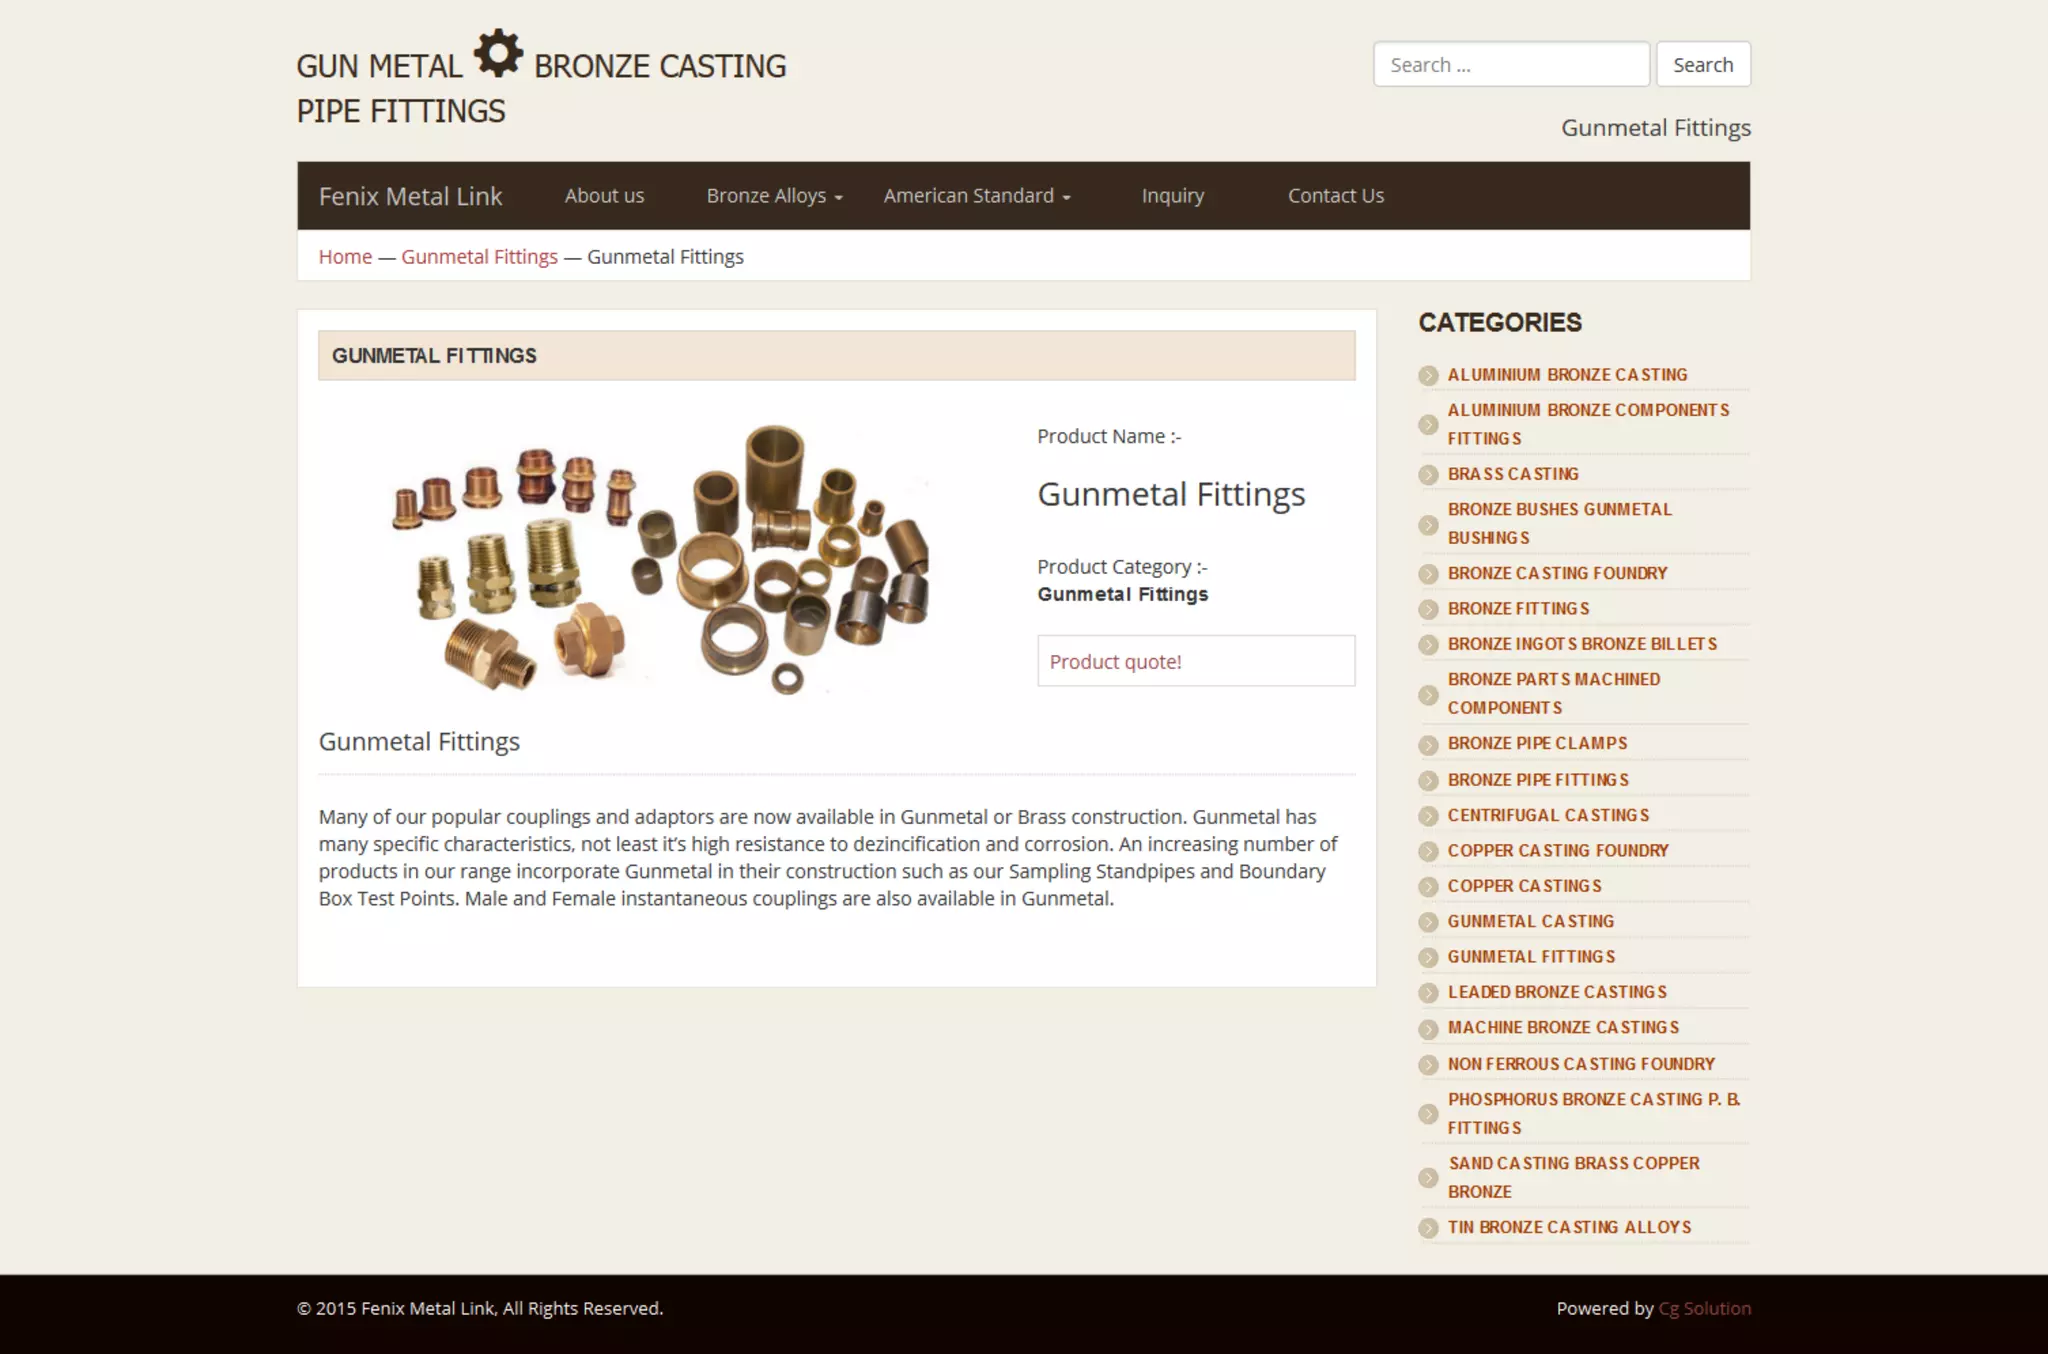Go to Contact Us page
The height and width of the screenshot is (1354, 2048).
tap(1335, 196)
